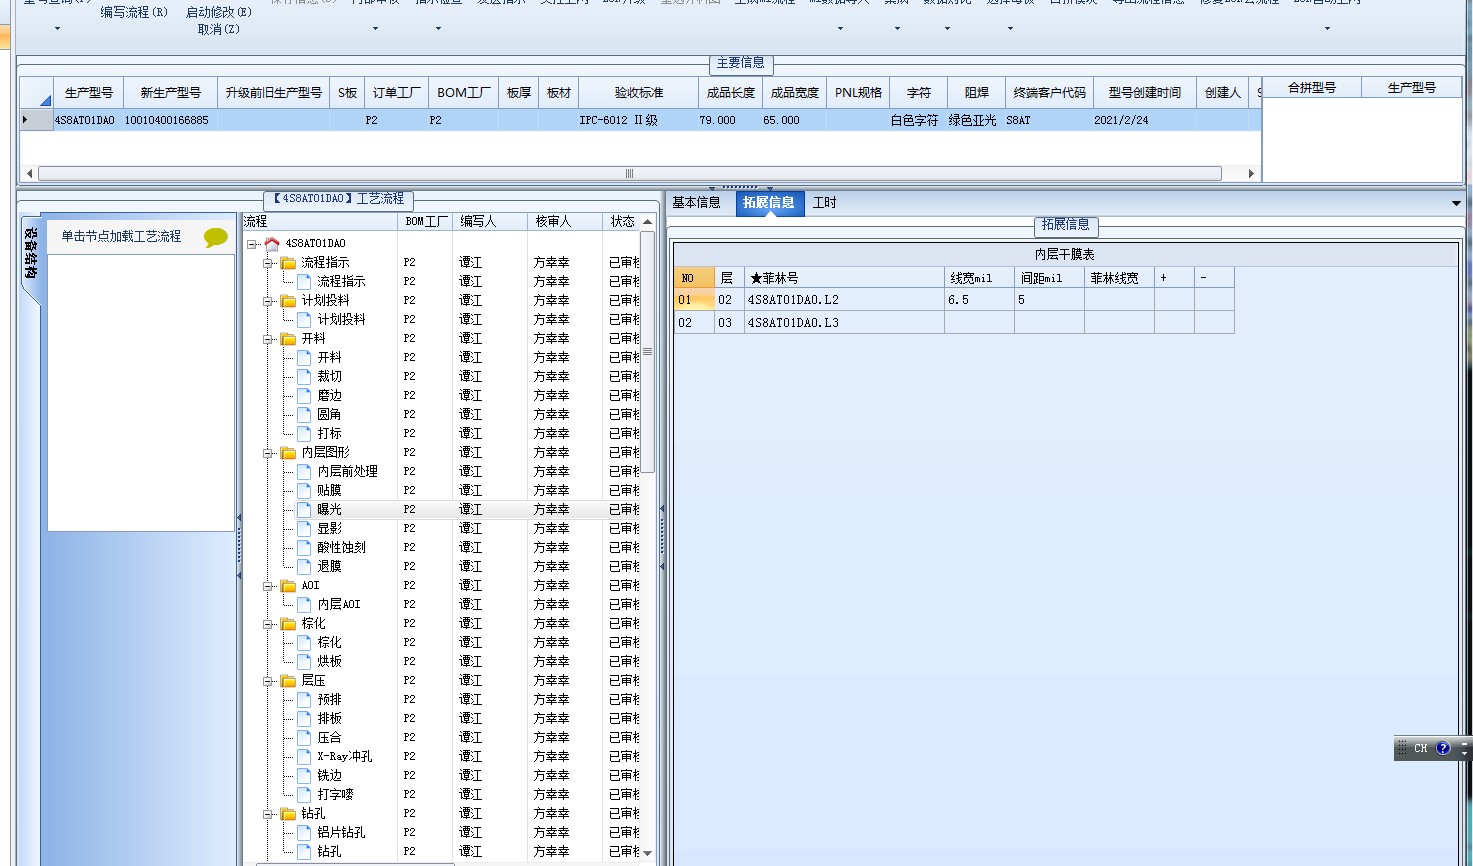1473x866 pixels.
Task: Click the document icon beside 酸性蚀刻
Action: click(304, 548)
